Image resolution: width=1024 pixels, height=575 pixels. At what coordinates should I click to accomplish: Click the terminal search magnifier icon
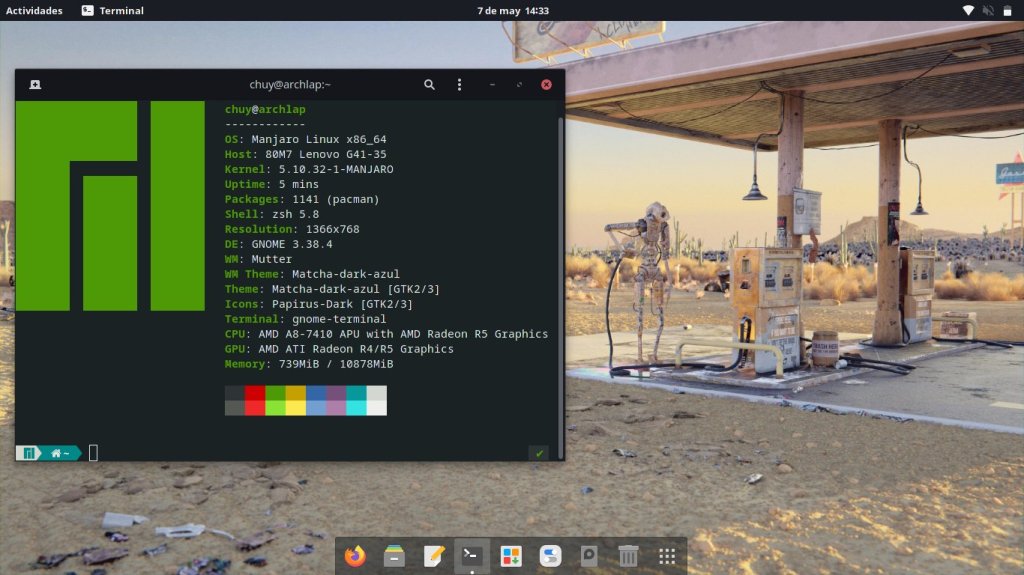click(429, 85)
